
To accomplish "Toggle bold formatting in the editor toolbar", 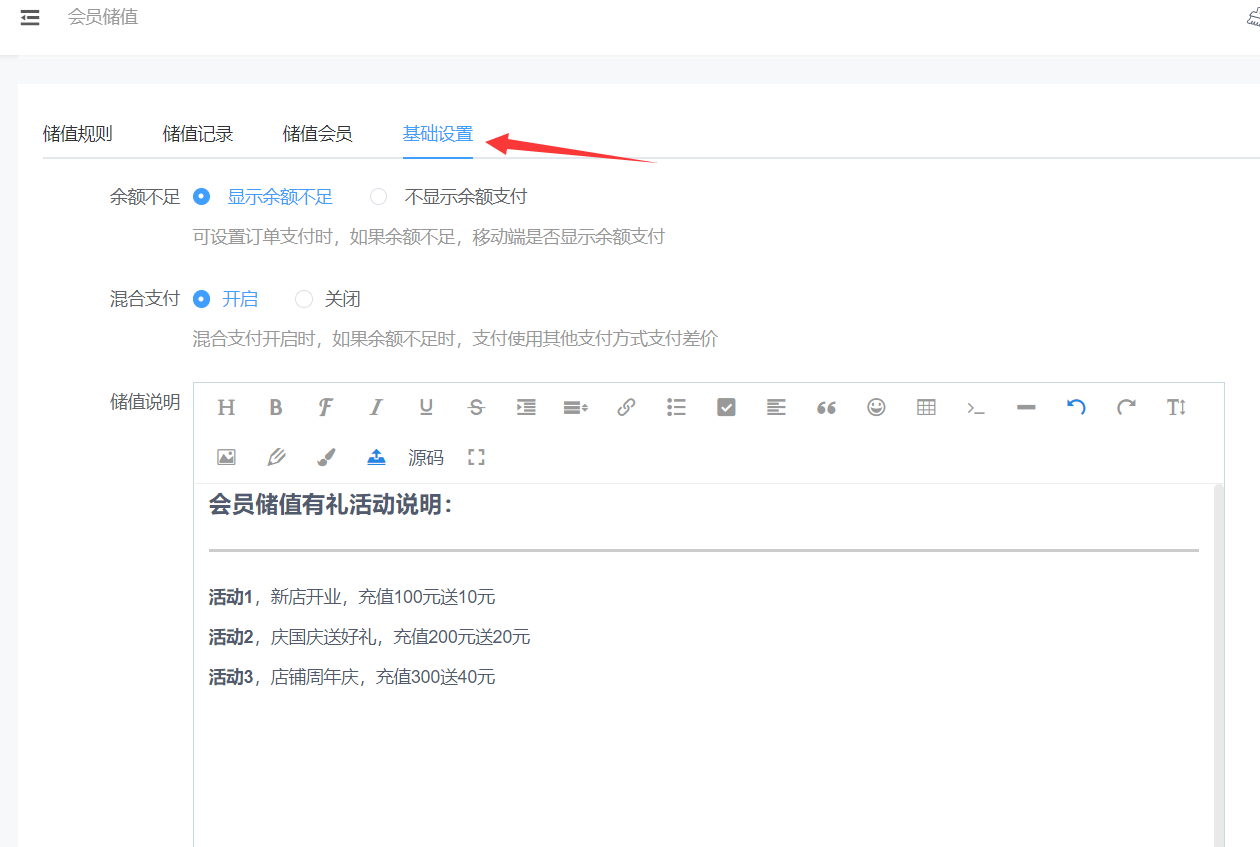I will (x=276, y=407).
